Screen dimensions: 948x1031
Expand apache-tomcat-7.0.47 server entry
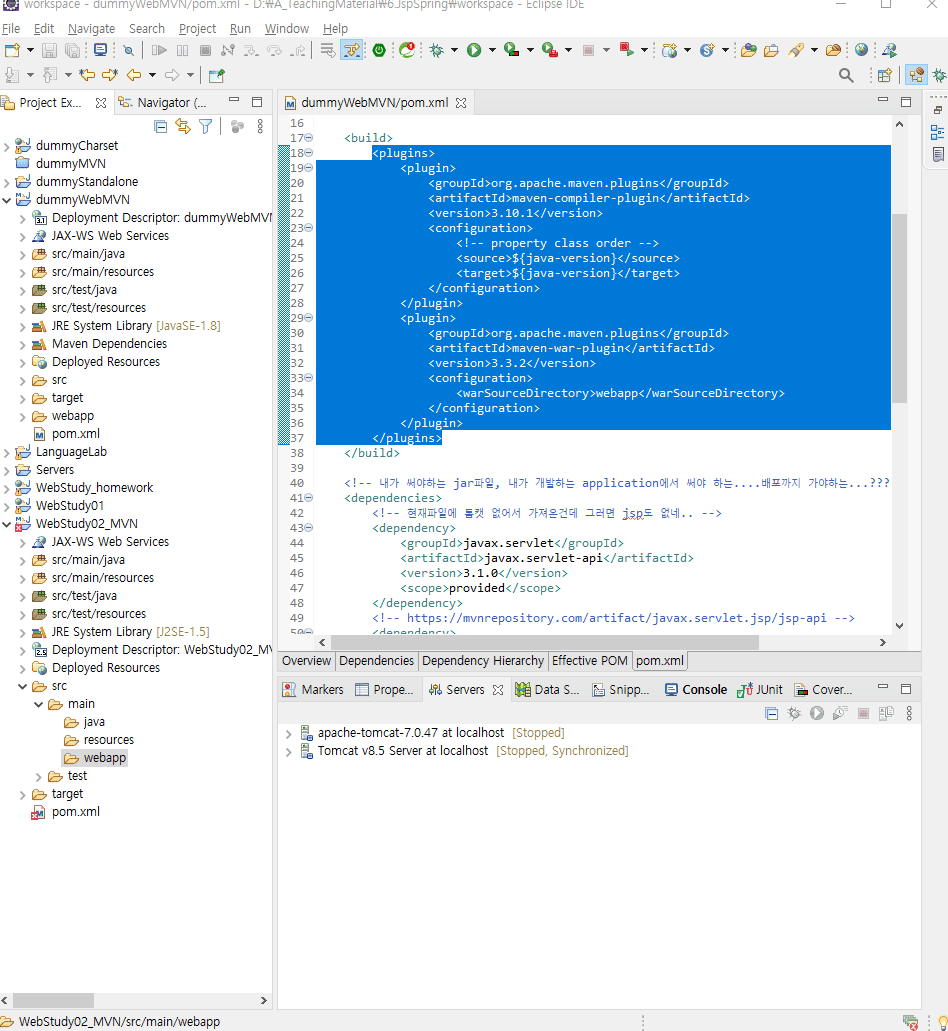click(x=288, y=734)
